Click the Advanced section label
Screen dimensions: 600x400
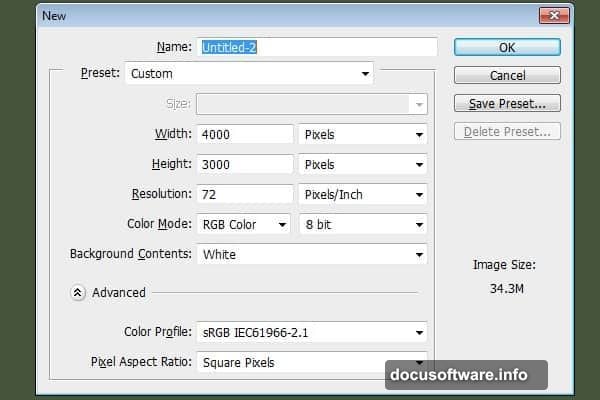click(x=119, y=293)
